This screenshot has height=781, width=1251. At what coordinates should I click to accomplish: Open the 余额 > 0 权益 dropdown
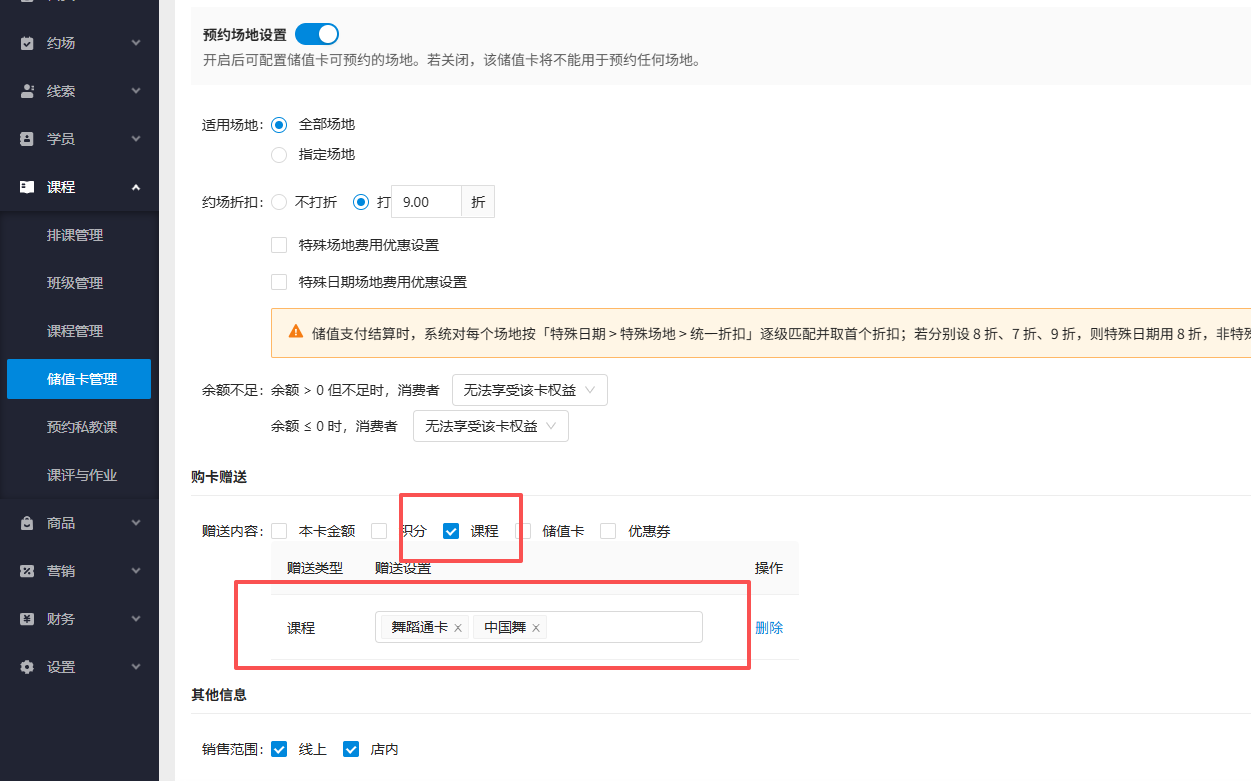[530, 390]
